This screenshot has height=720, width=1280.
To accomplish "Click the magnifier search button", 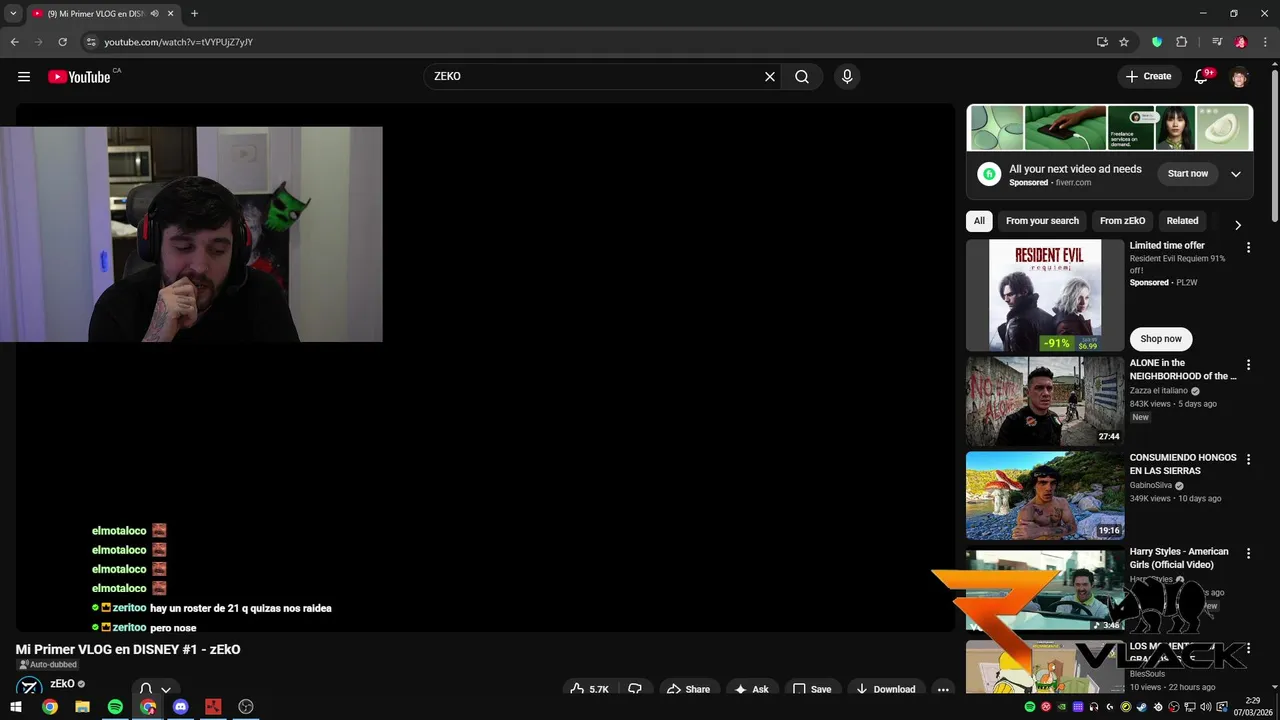I will [x=802, y=76].
